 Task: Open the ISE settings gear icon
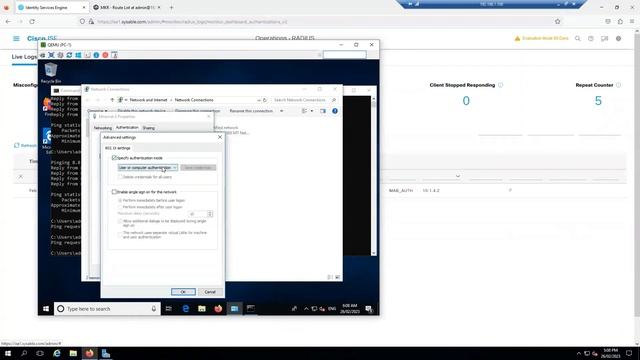[x=618, y=38]
